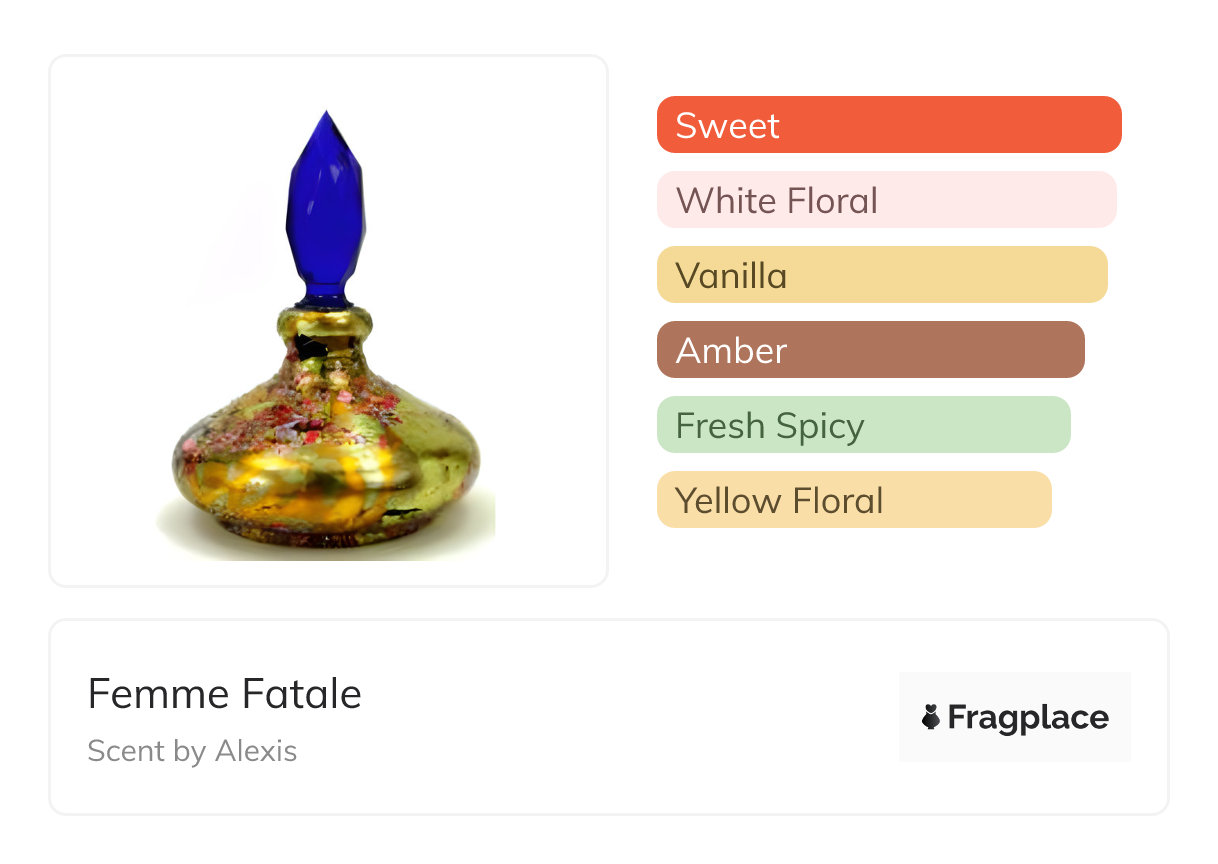Click the gold ring on bottle neck
1218x864 pixels.
(x=325, y=322)
